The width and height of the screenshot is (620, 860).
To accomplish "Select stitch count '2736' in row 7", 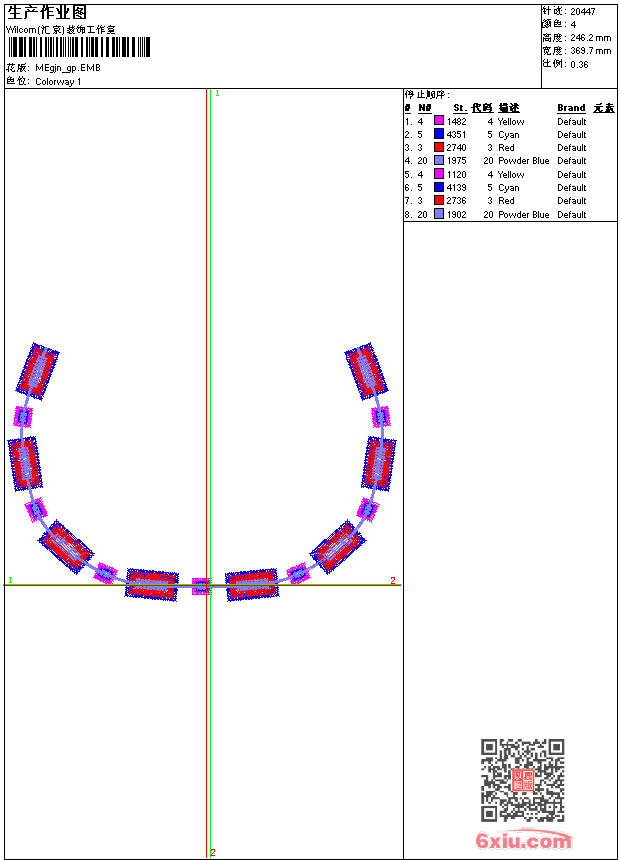I will (x=456, y=201).
